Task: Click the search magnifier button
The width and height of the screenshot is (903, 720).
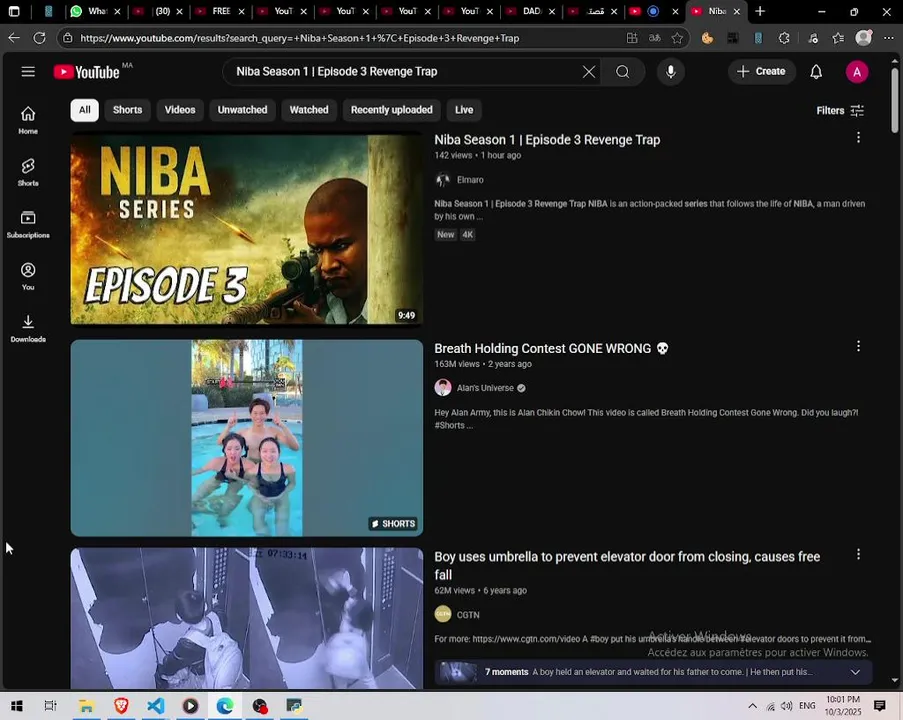Action: point(623,72)
